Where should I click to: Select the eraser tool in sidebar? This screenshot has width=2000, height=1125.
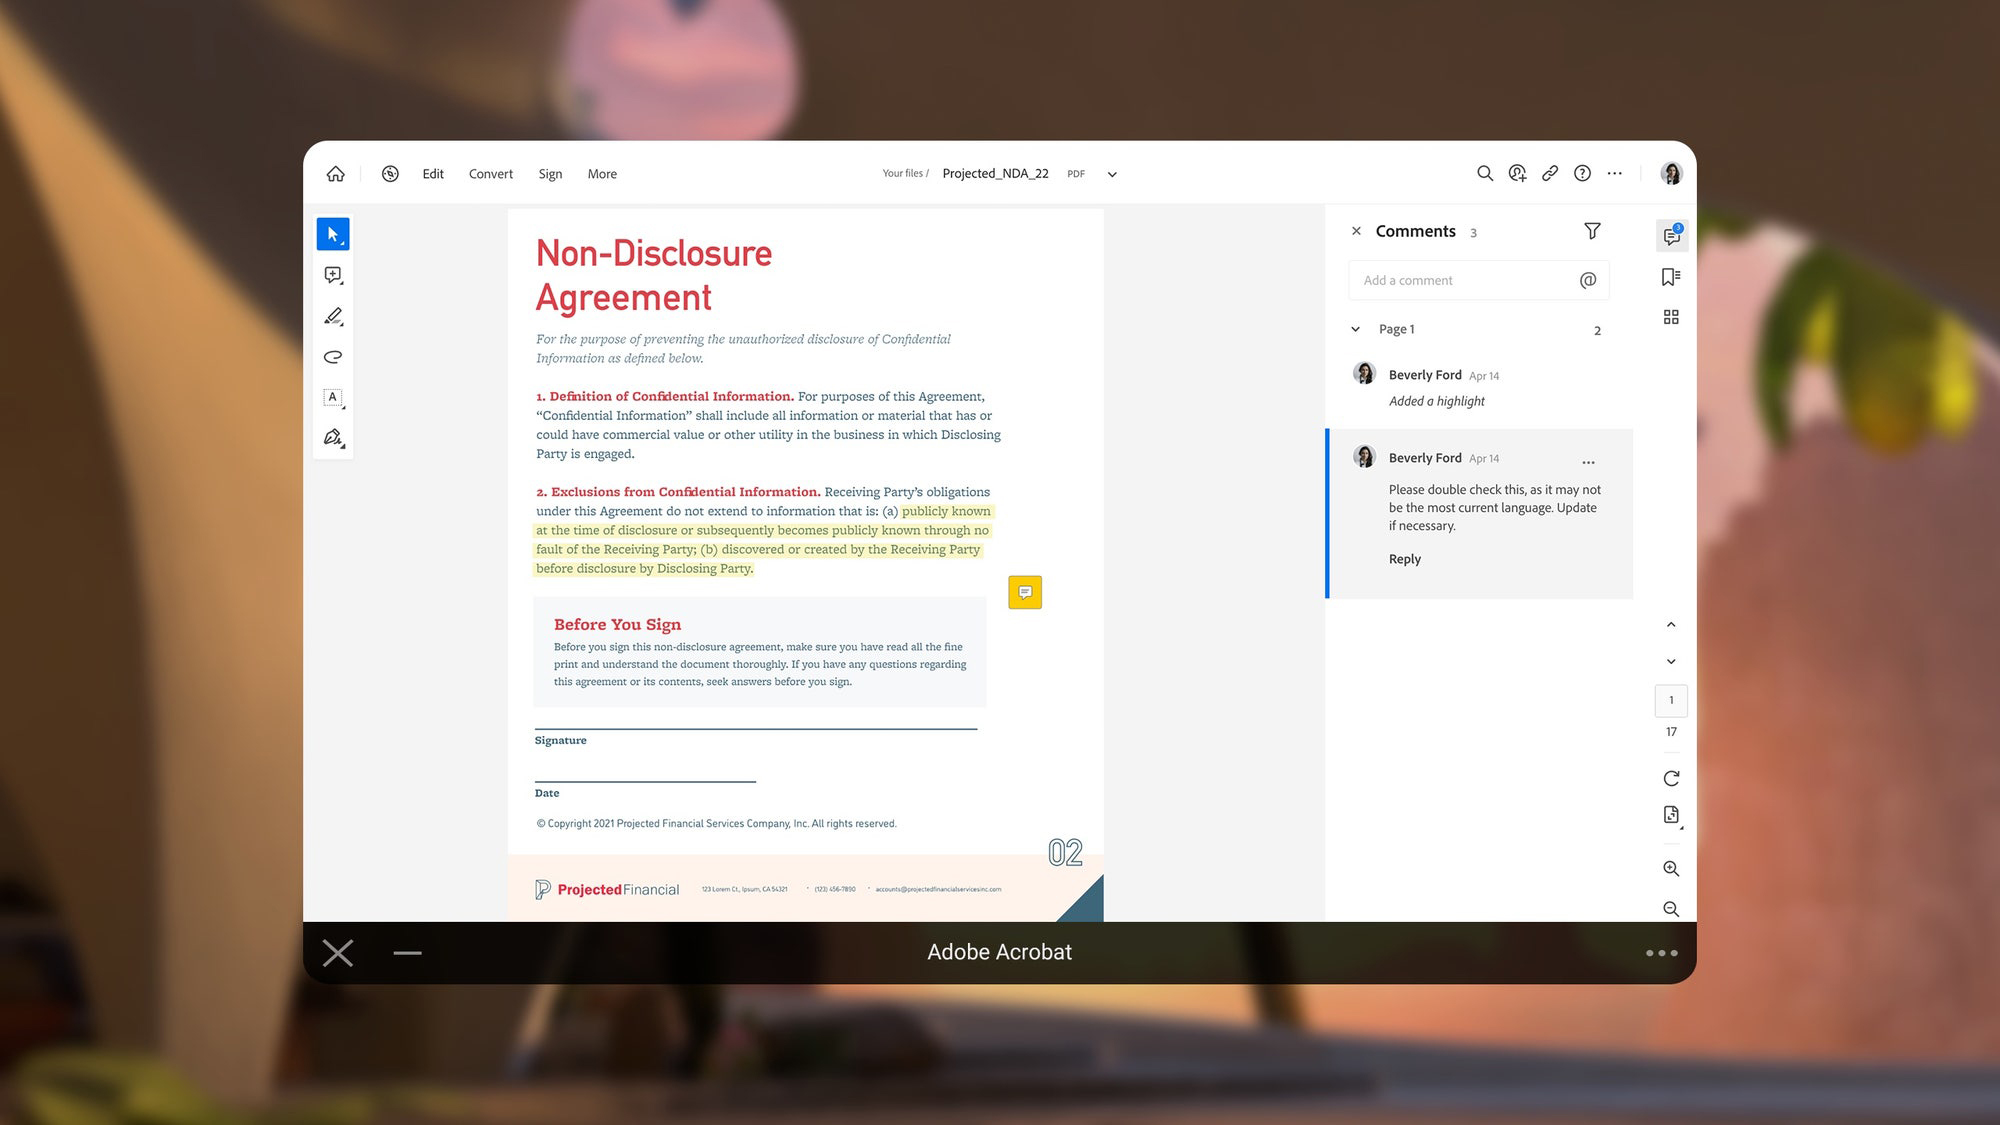pyautogui.click(x=332, y=356)
